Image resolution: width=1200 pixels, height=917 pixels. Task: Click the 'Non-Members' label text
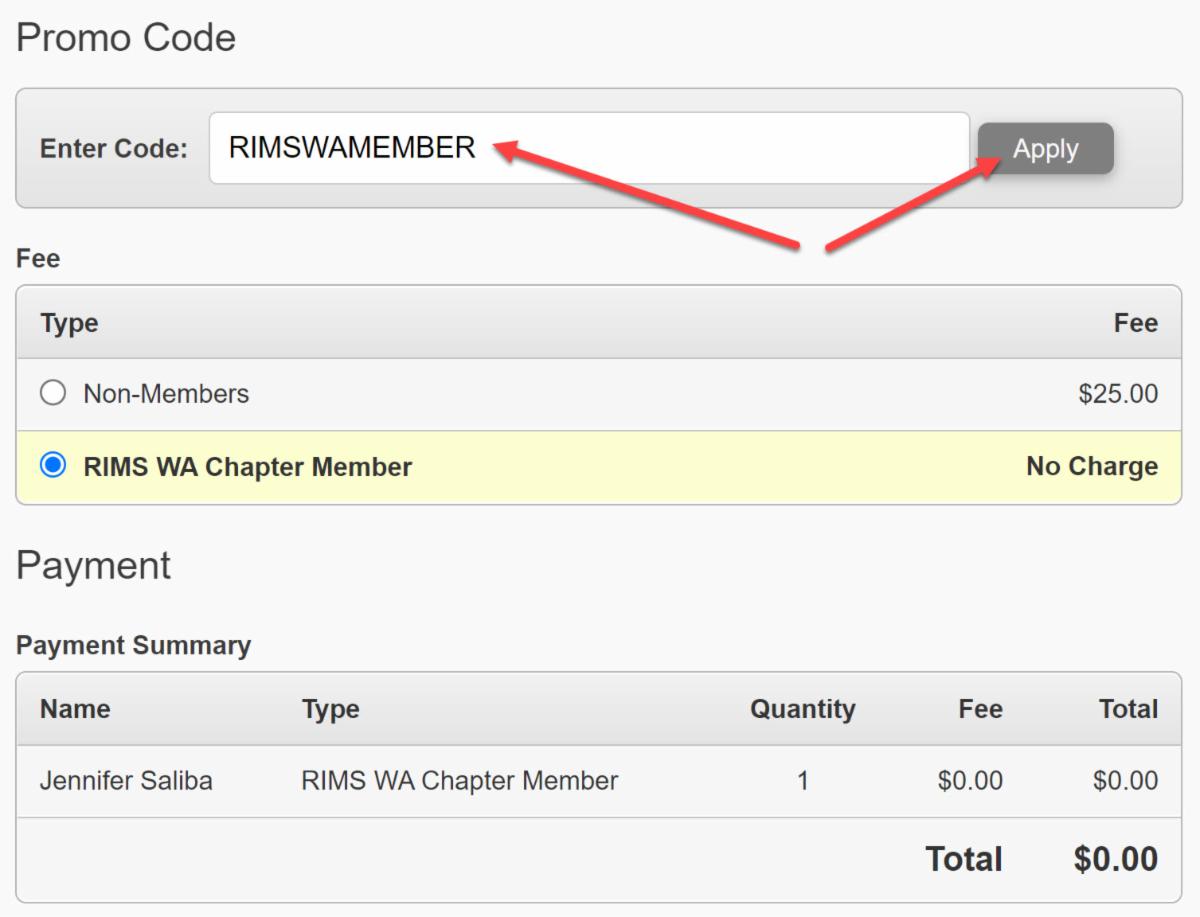(x=166, y=394)
